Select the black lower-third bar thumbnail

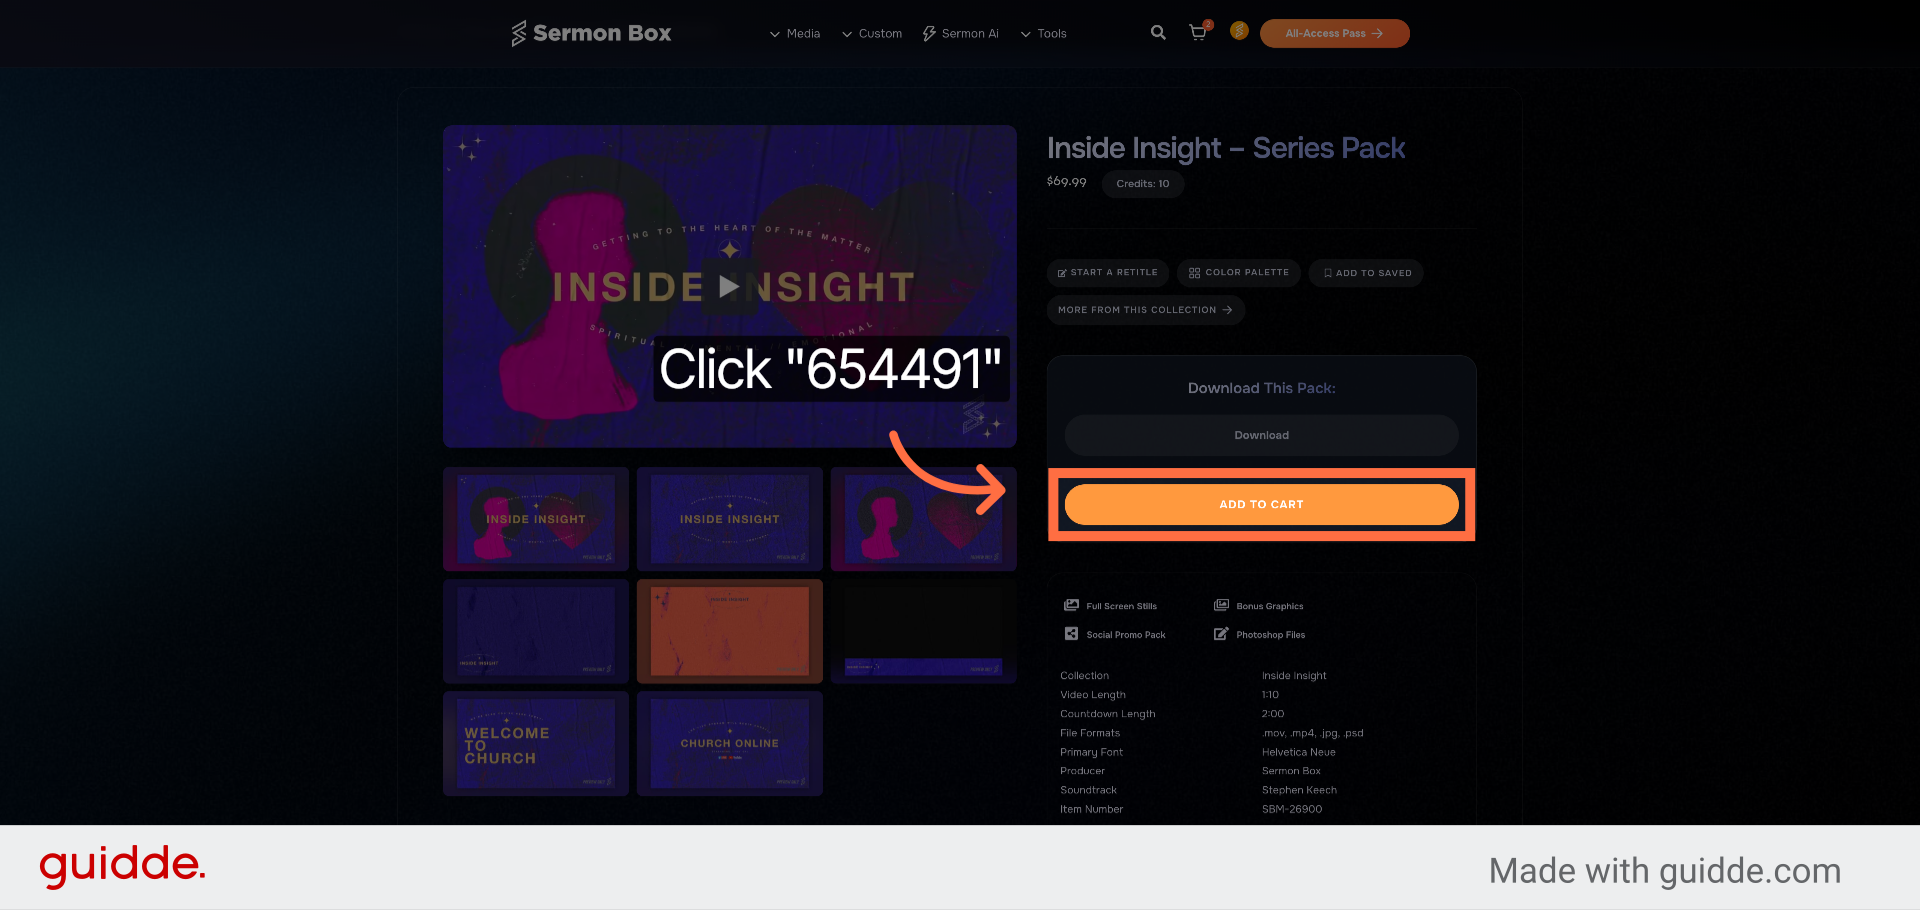(924, 631)
